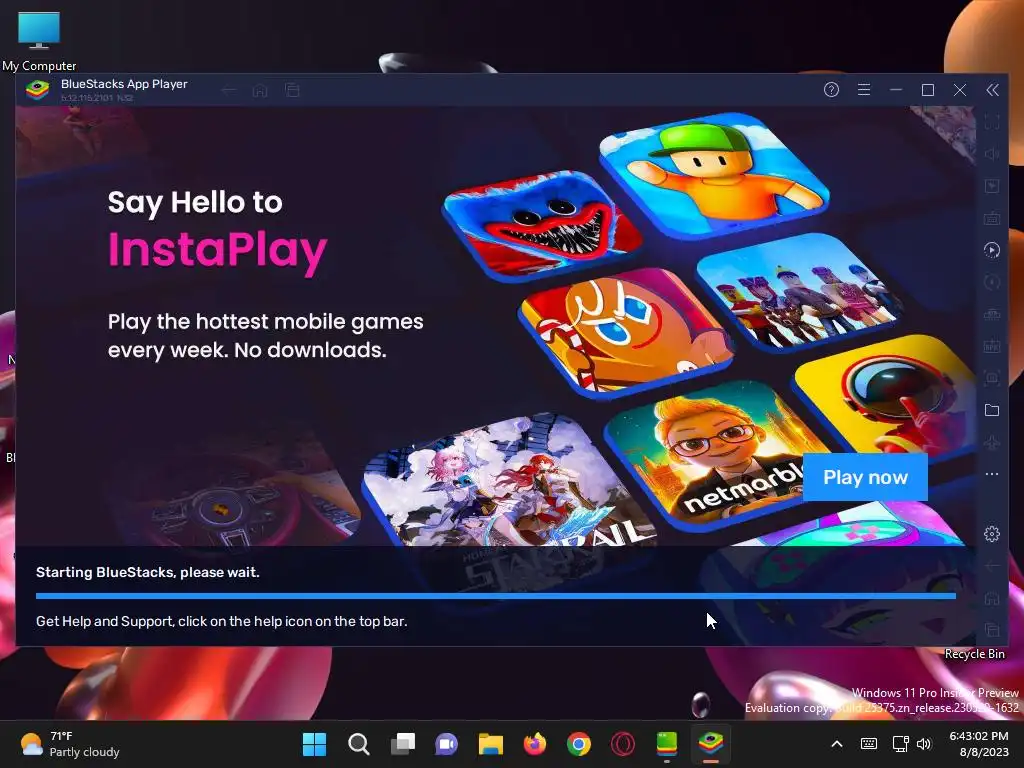Click the Starting BlueStacks progress bar
The width and height of the screenshot is (1024, 768).
click(496, 596)
